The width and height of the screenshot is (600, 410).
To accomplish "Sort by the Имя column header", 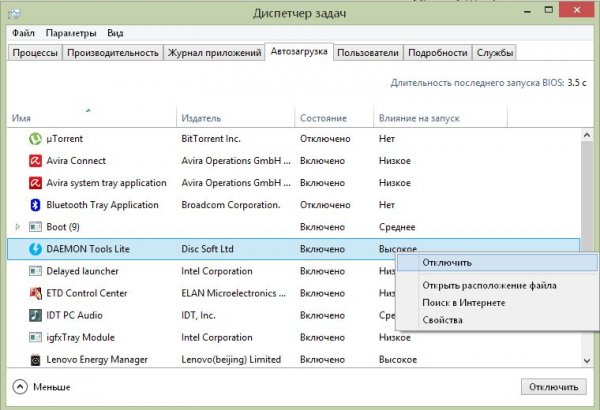I will (x=91, y=118).
